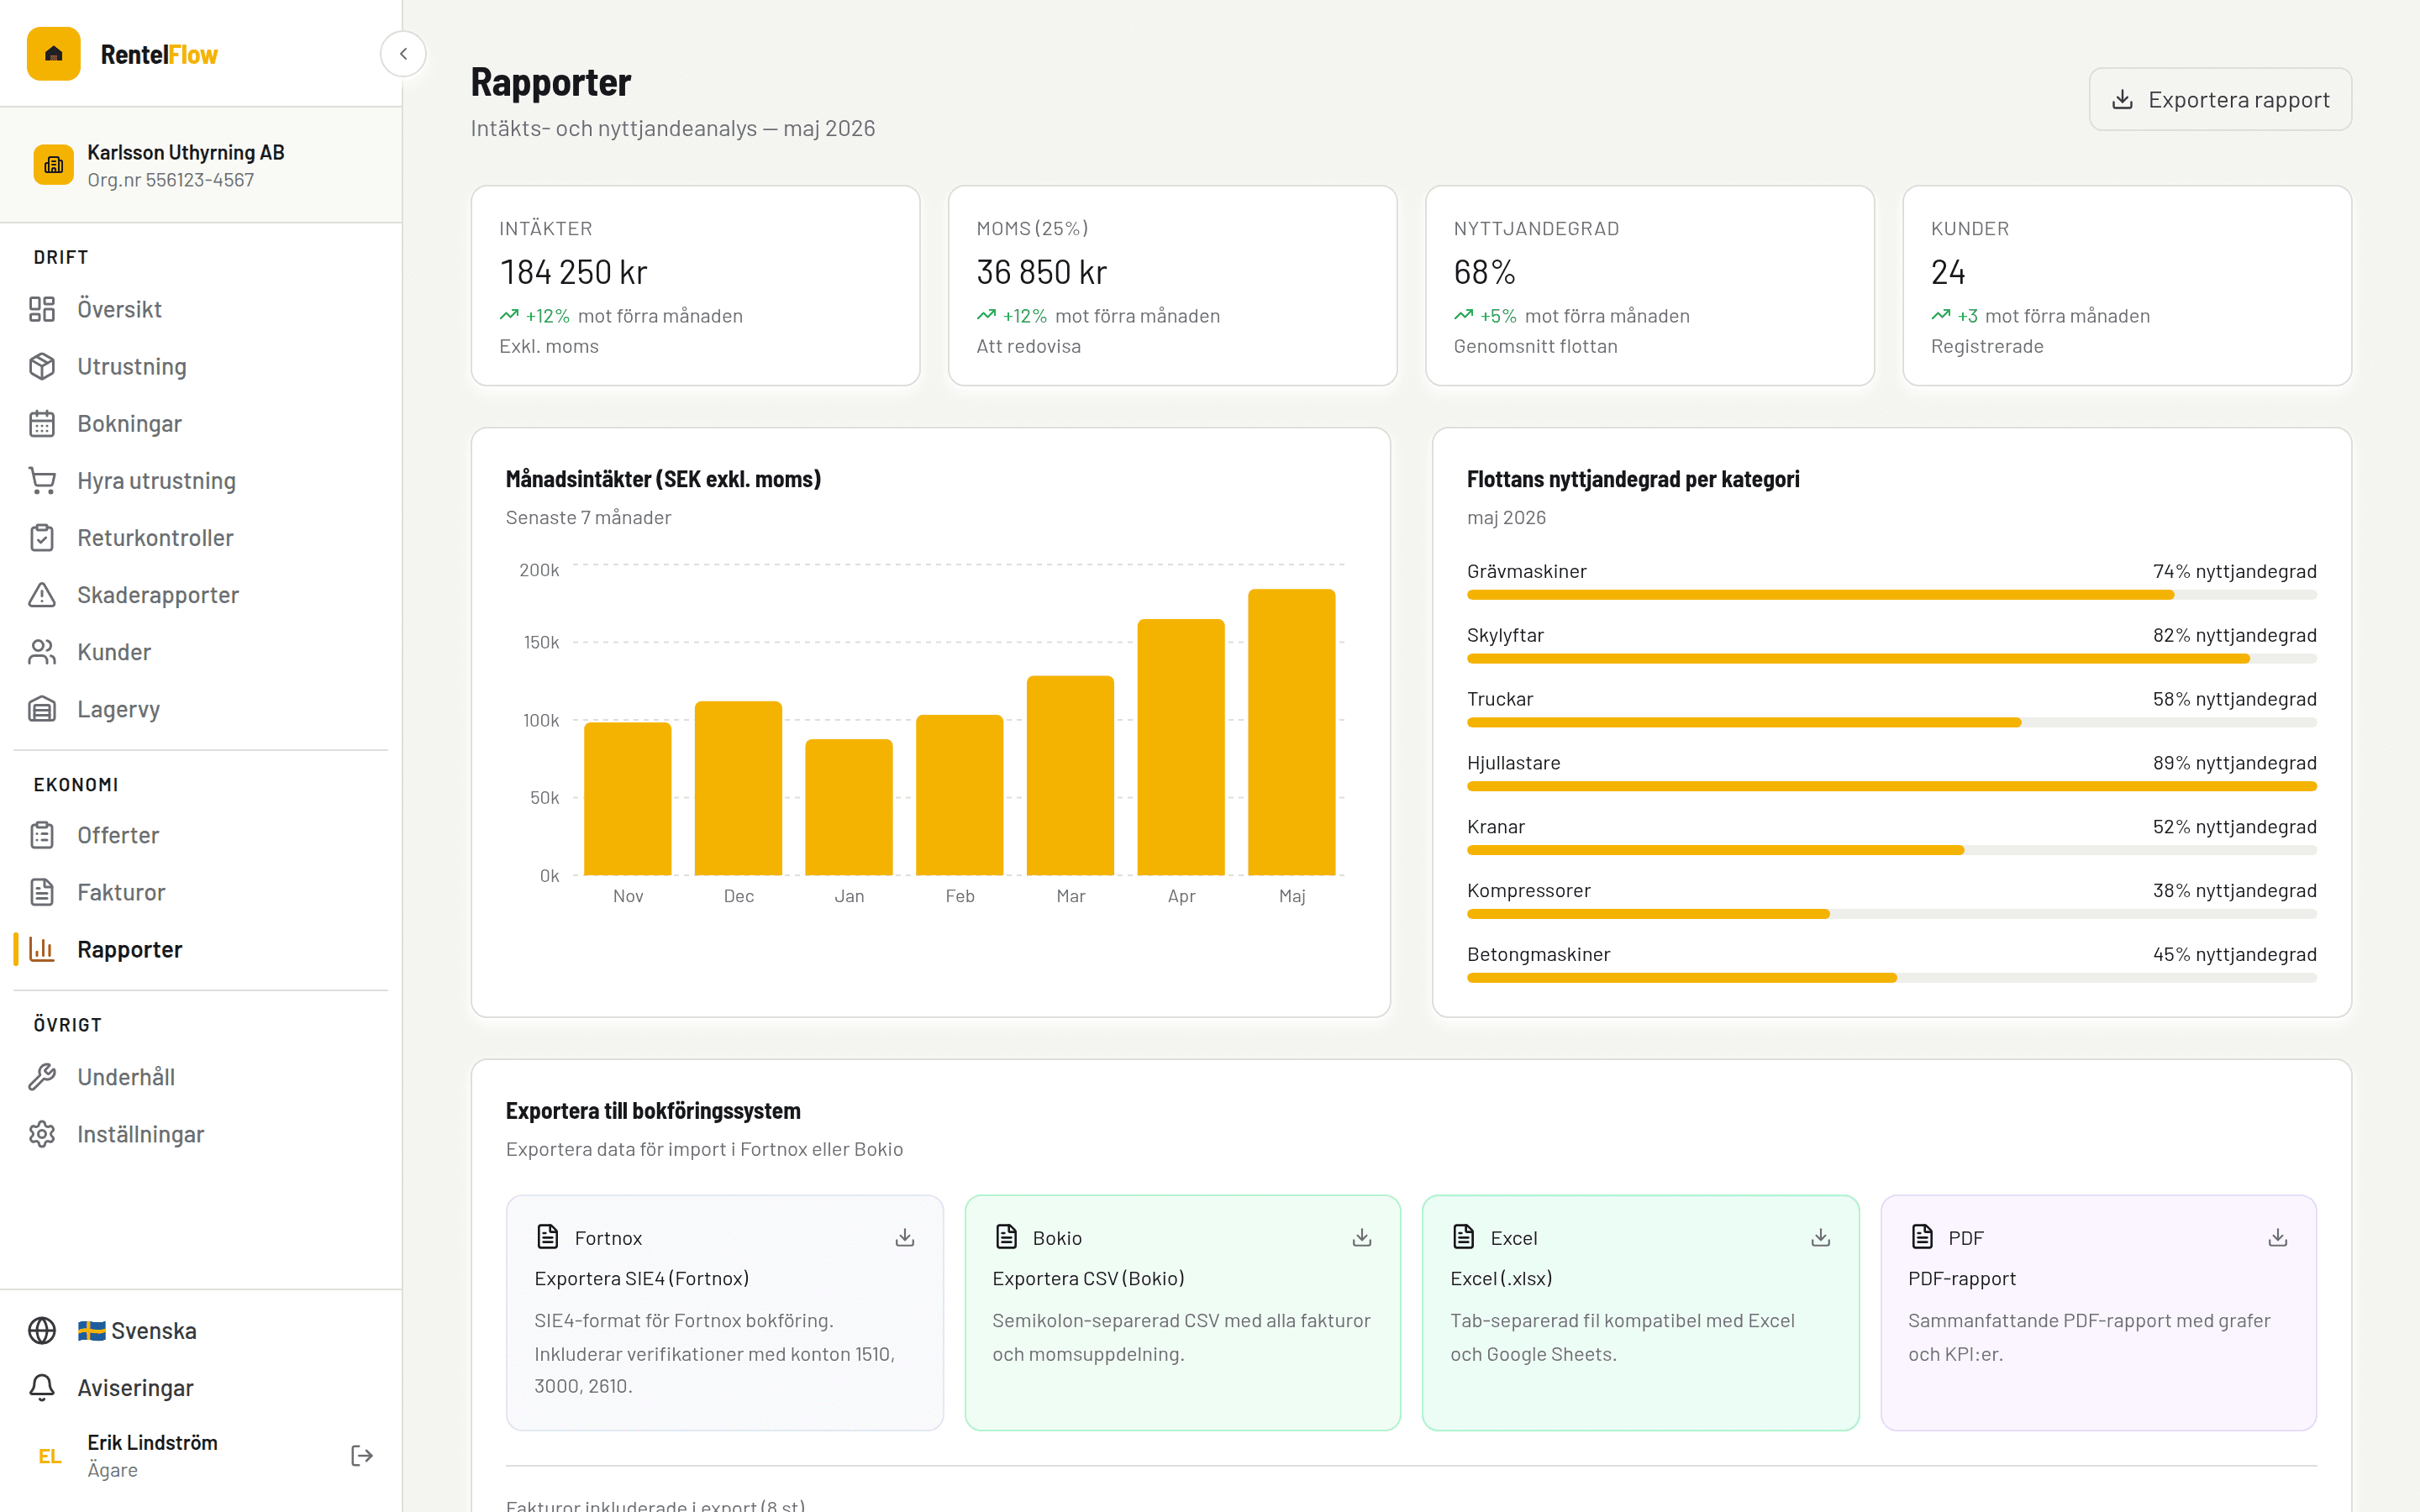Click the Utrustning box icon
The image size is (2420, 1512).
click(x=42, y=366)
